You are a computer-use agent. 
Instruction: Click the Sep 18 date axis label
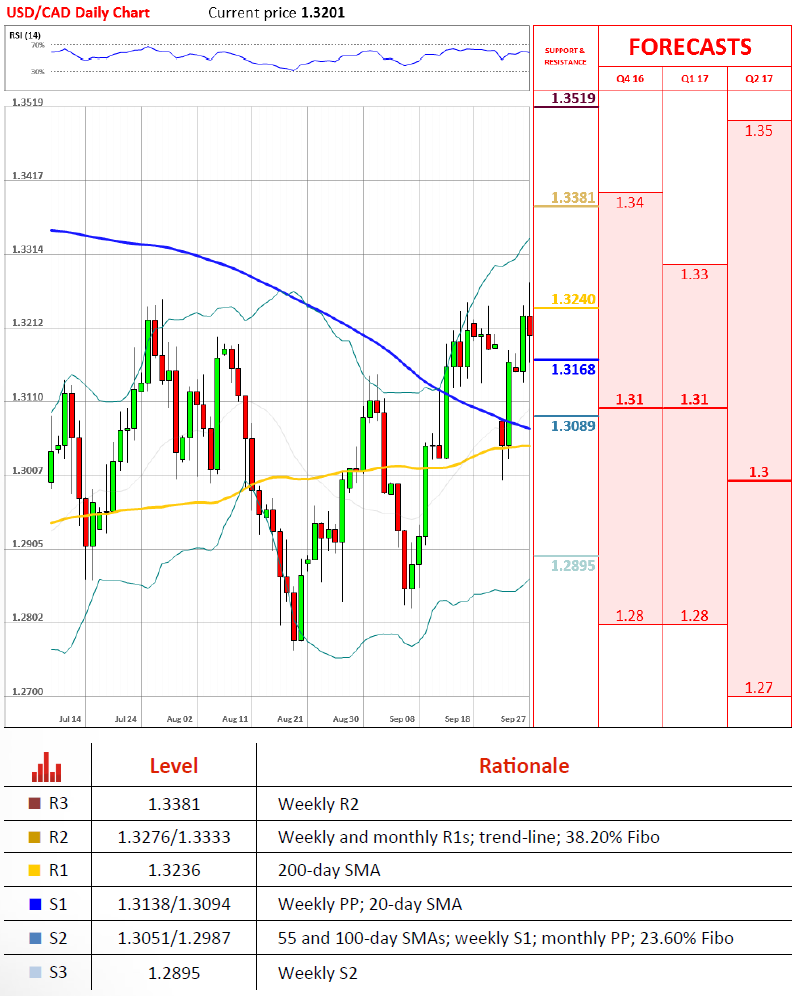tap(457, 719)
